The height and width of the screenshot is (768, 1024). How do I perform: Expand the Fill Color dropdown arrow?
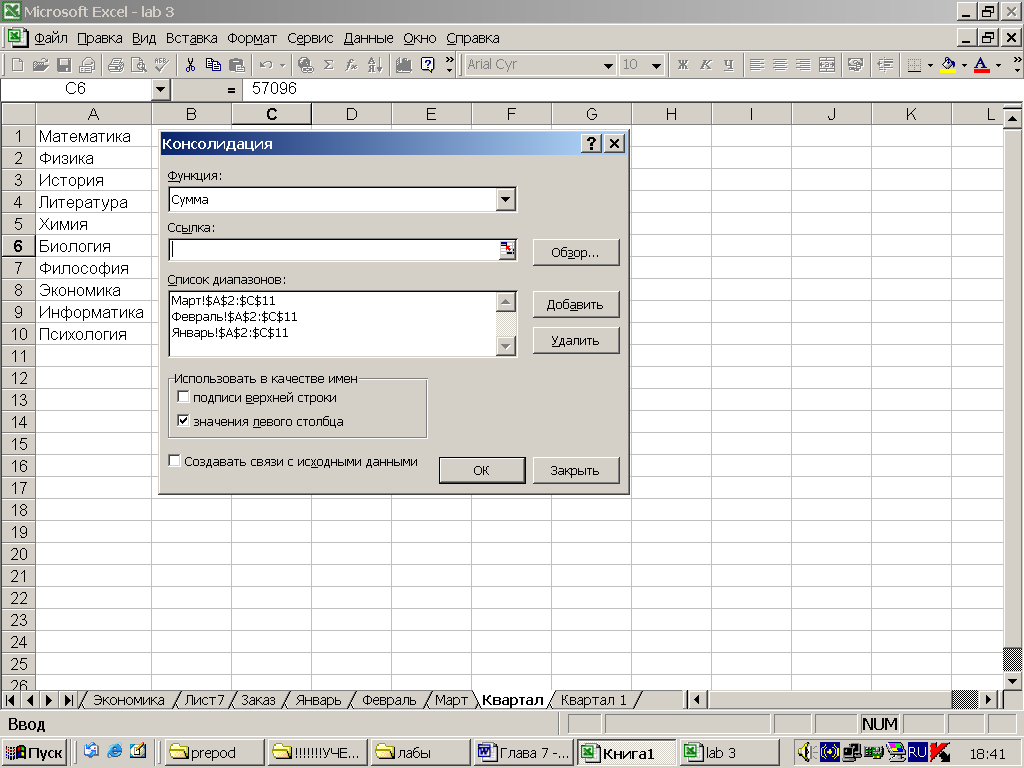(x=964, y=65)
